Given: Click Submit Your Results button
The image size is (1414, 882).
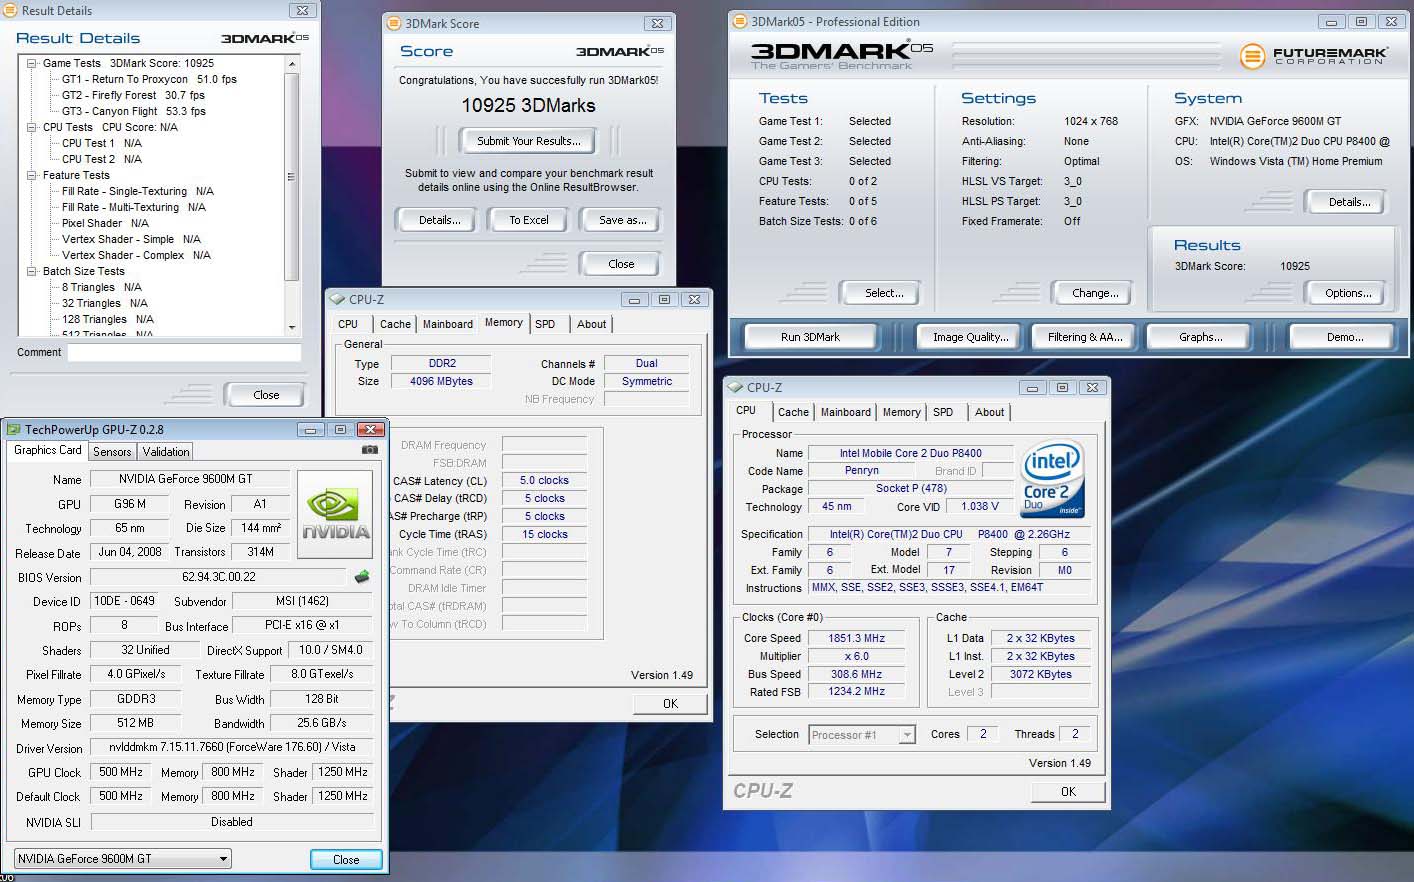Looking at the screenshot, I should (529, 141).
